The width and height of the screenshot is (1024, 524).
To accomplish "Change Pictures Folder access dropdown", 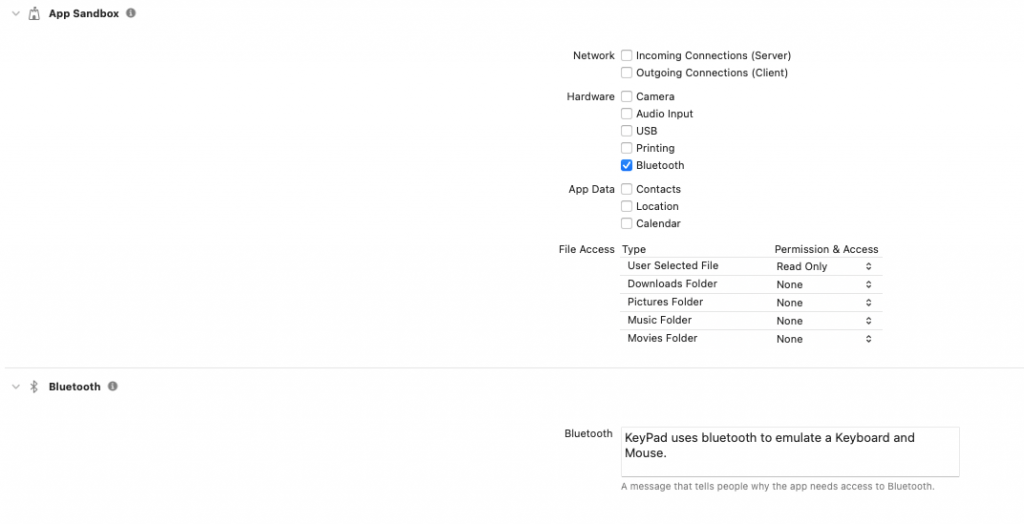I will click(824, 303).
